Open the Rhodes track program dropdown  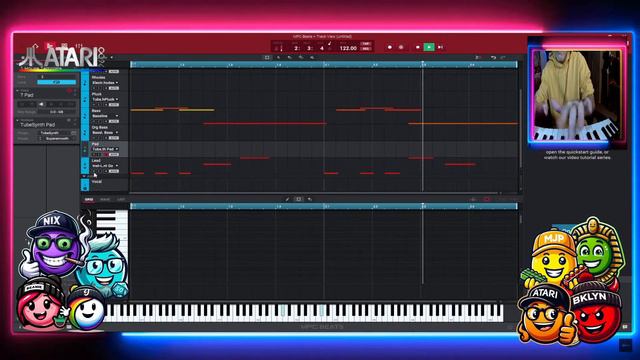105,82
